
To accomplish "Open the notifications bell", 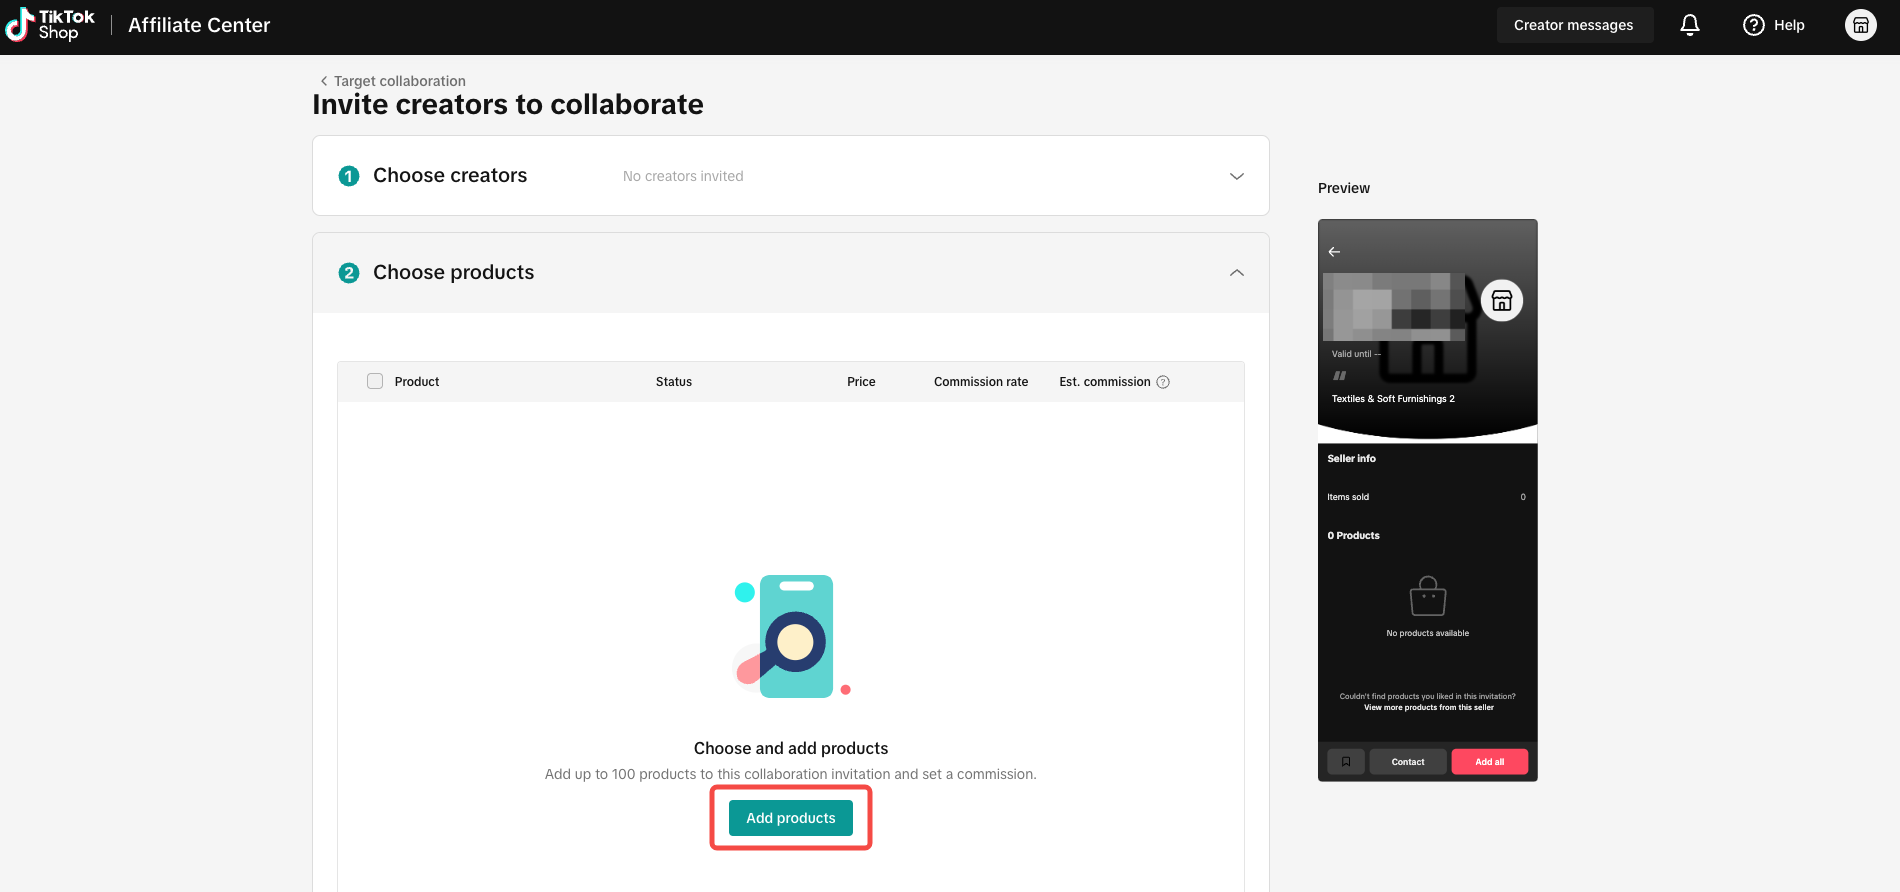I will 1690,25.
